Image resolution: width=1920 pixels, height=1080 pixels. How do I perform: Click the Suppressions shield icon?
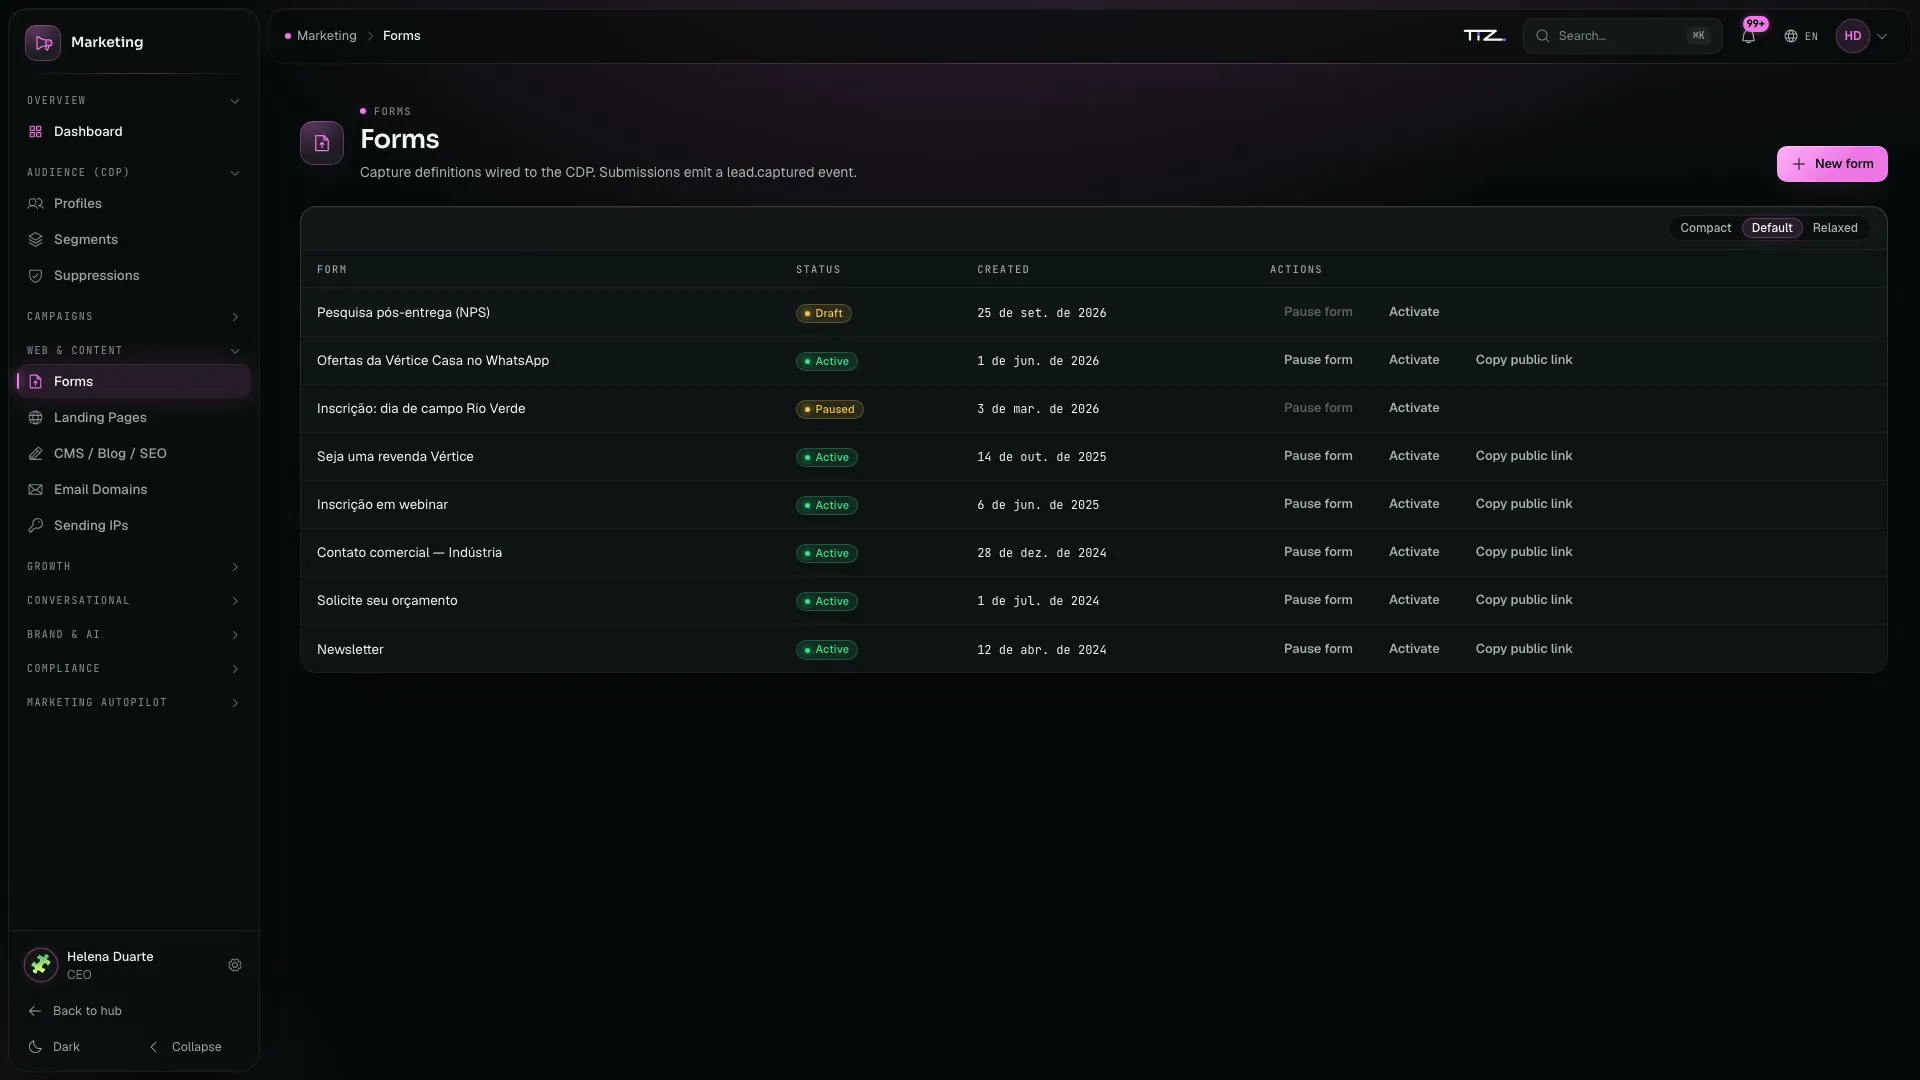pos(36,276)
